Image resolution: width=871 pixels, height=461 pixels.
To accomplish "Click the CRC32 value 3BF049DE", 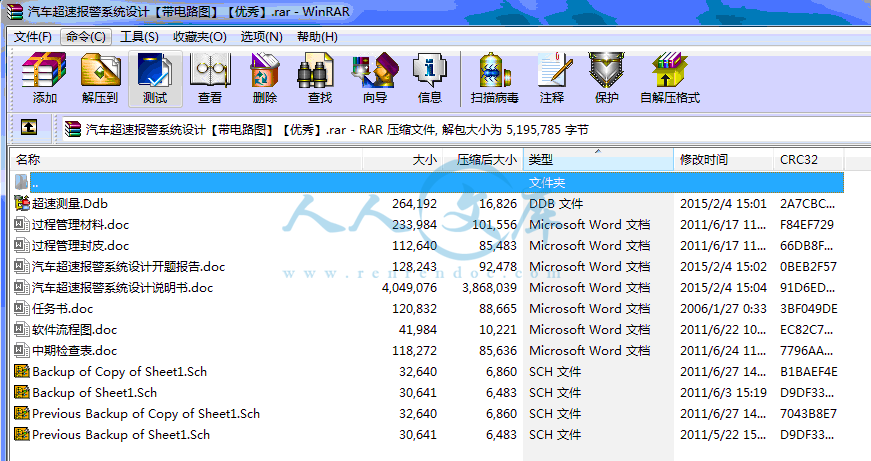I will click(809, 309).
